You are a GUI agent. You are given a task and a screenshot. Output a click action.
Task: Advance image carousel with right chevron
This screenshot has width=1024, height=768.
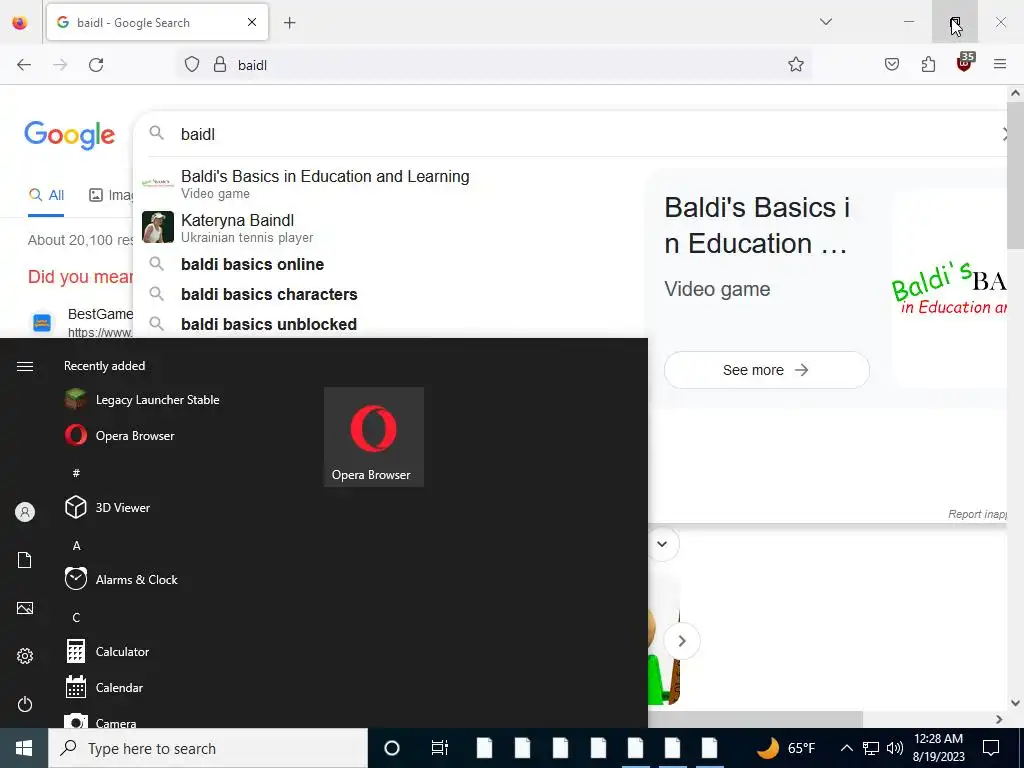coord(682,641)
